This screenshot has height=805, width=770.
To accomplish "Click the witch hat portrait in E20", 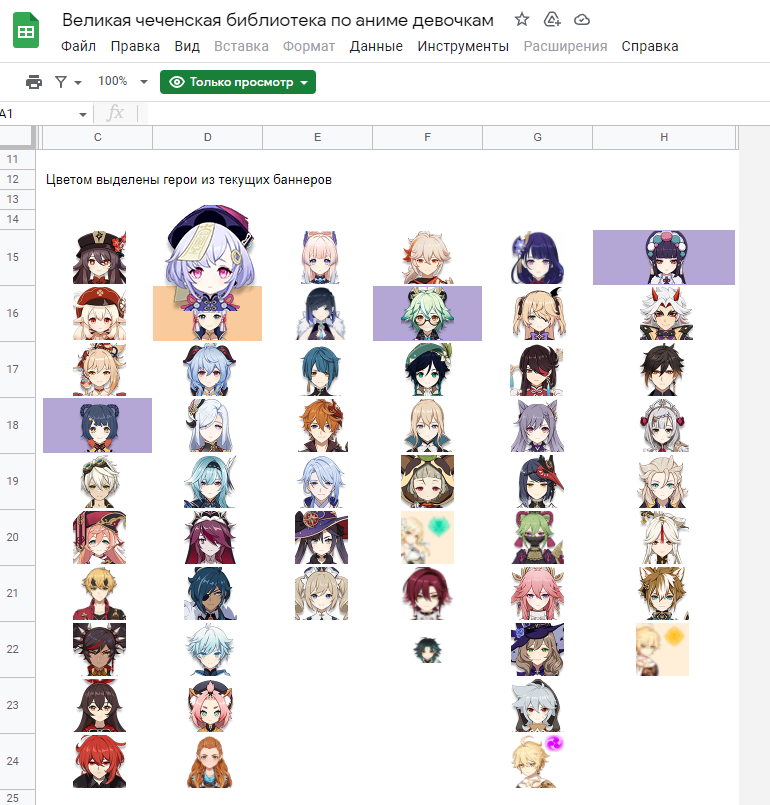I will (321, 537).
